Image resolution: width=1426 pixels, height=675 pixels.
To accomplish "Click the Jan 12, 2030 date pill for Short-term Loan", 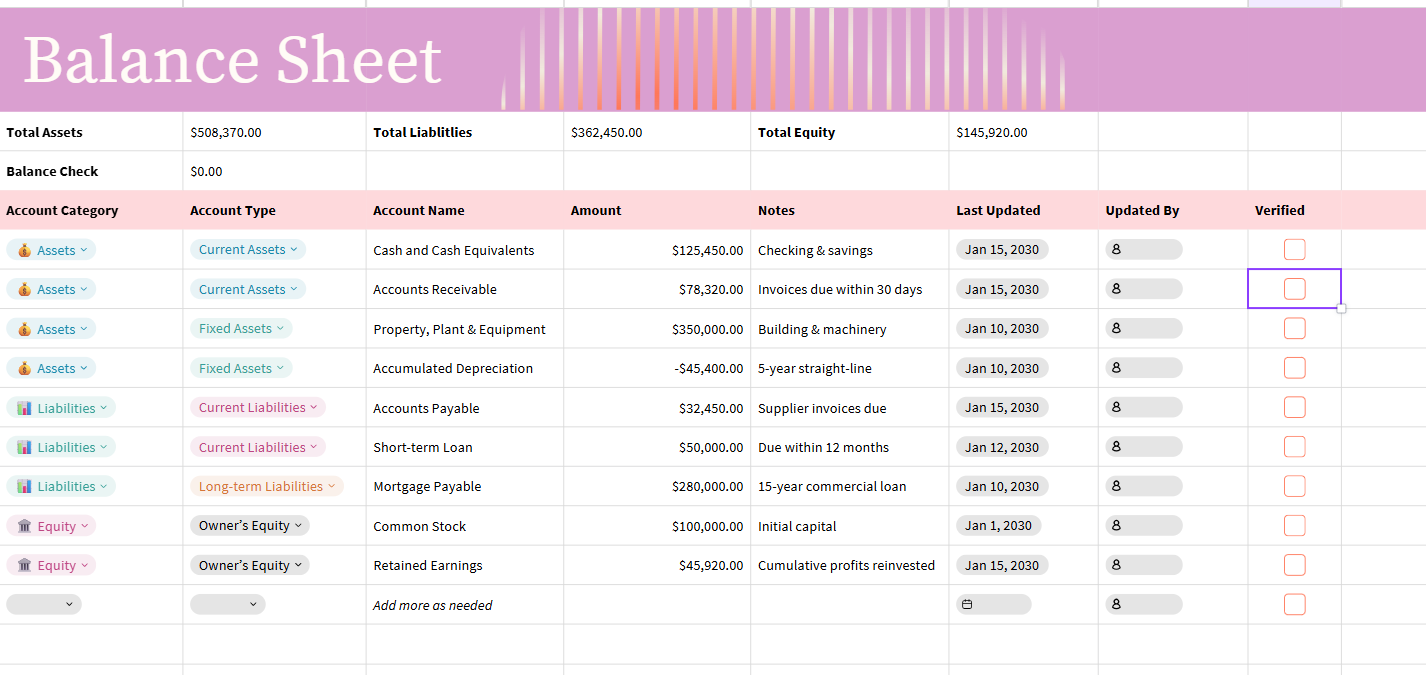I will coord(1002,447).
